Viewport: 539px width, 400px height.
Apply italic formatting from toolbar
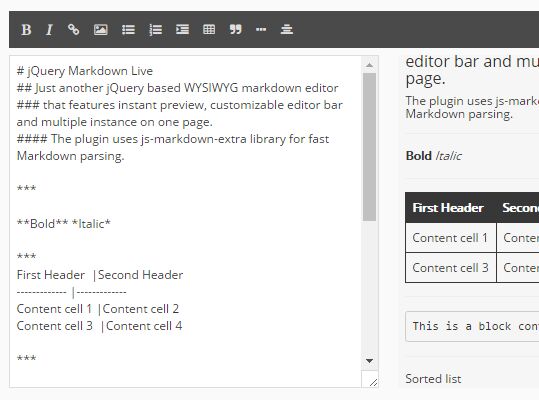click(50, 30)
